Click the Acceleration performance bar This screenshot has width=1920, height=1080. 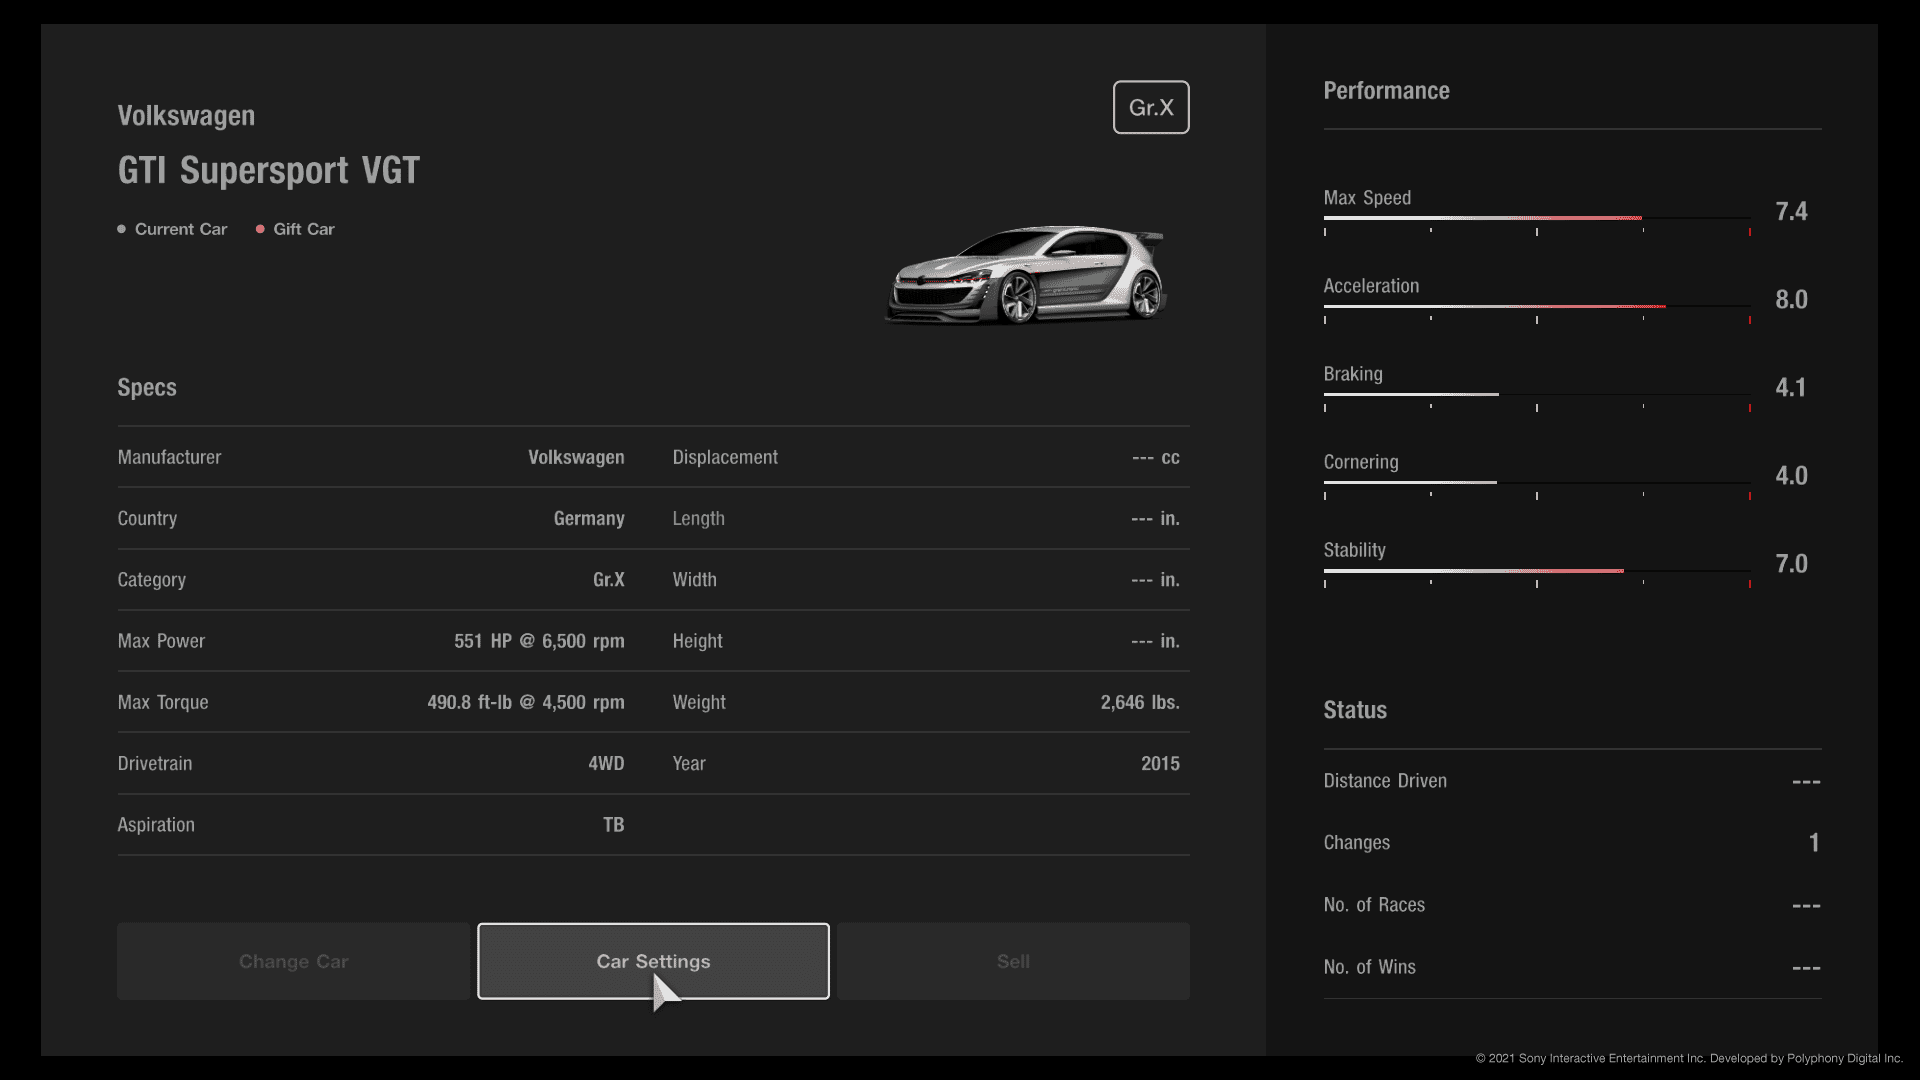click(1537, 306)
